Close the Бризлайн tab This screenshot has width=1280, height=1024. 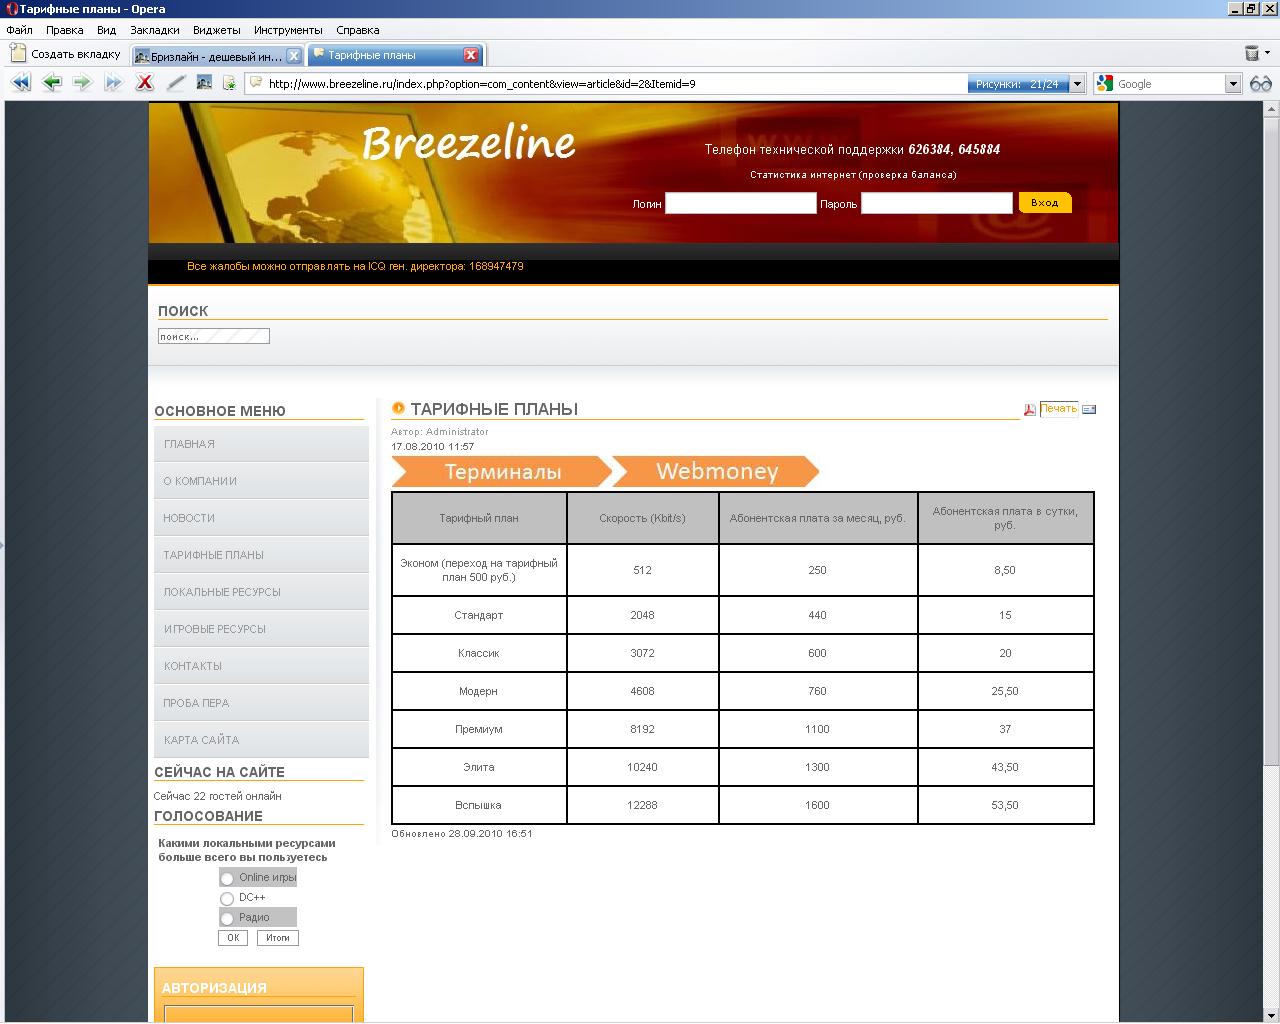coord(294,56)
